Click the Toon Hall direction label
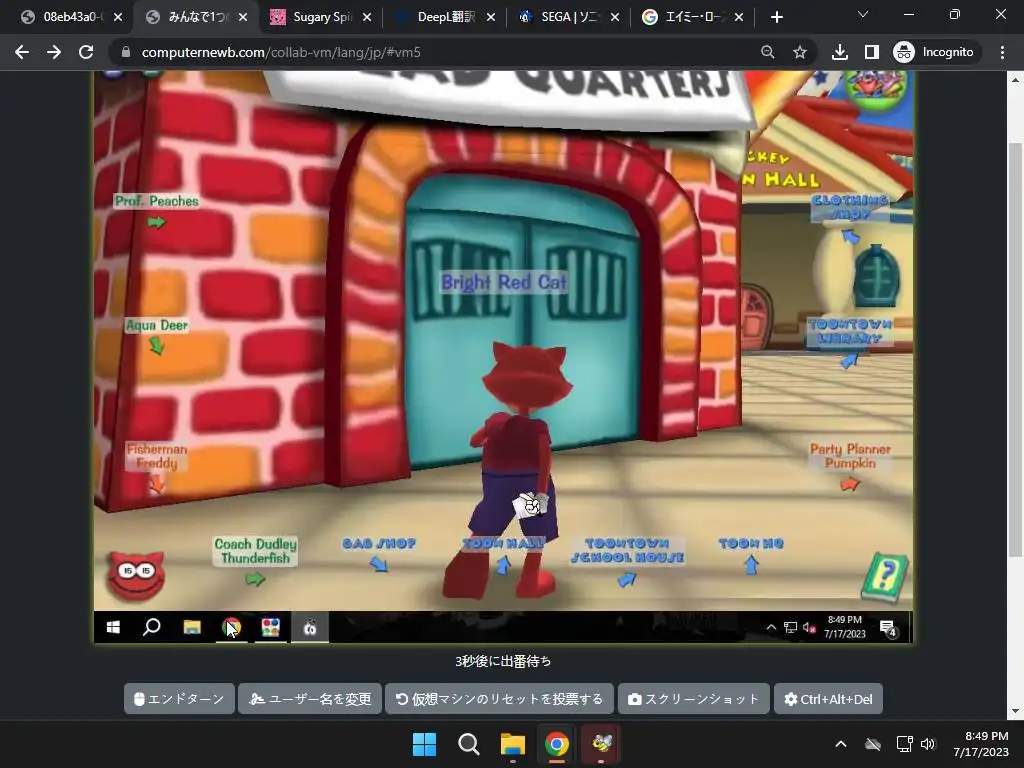Screen dimensions: 1024x768 pyautogui.click(x=504, y=543)
